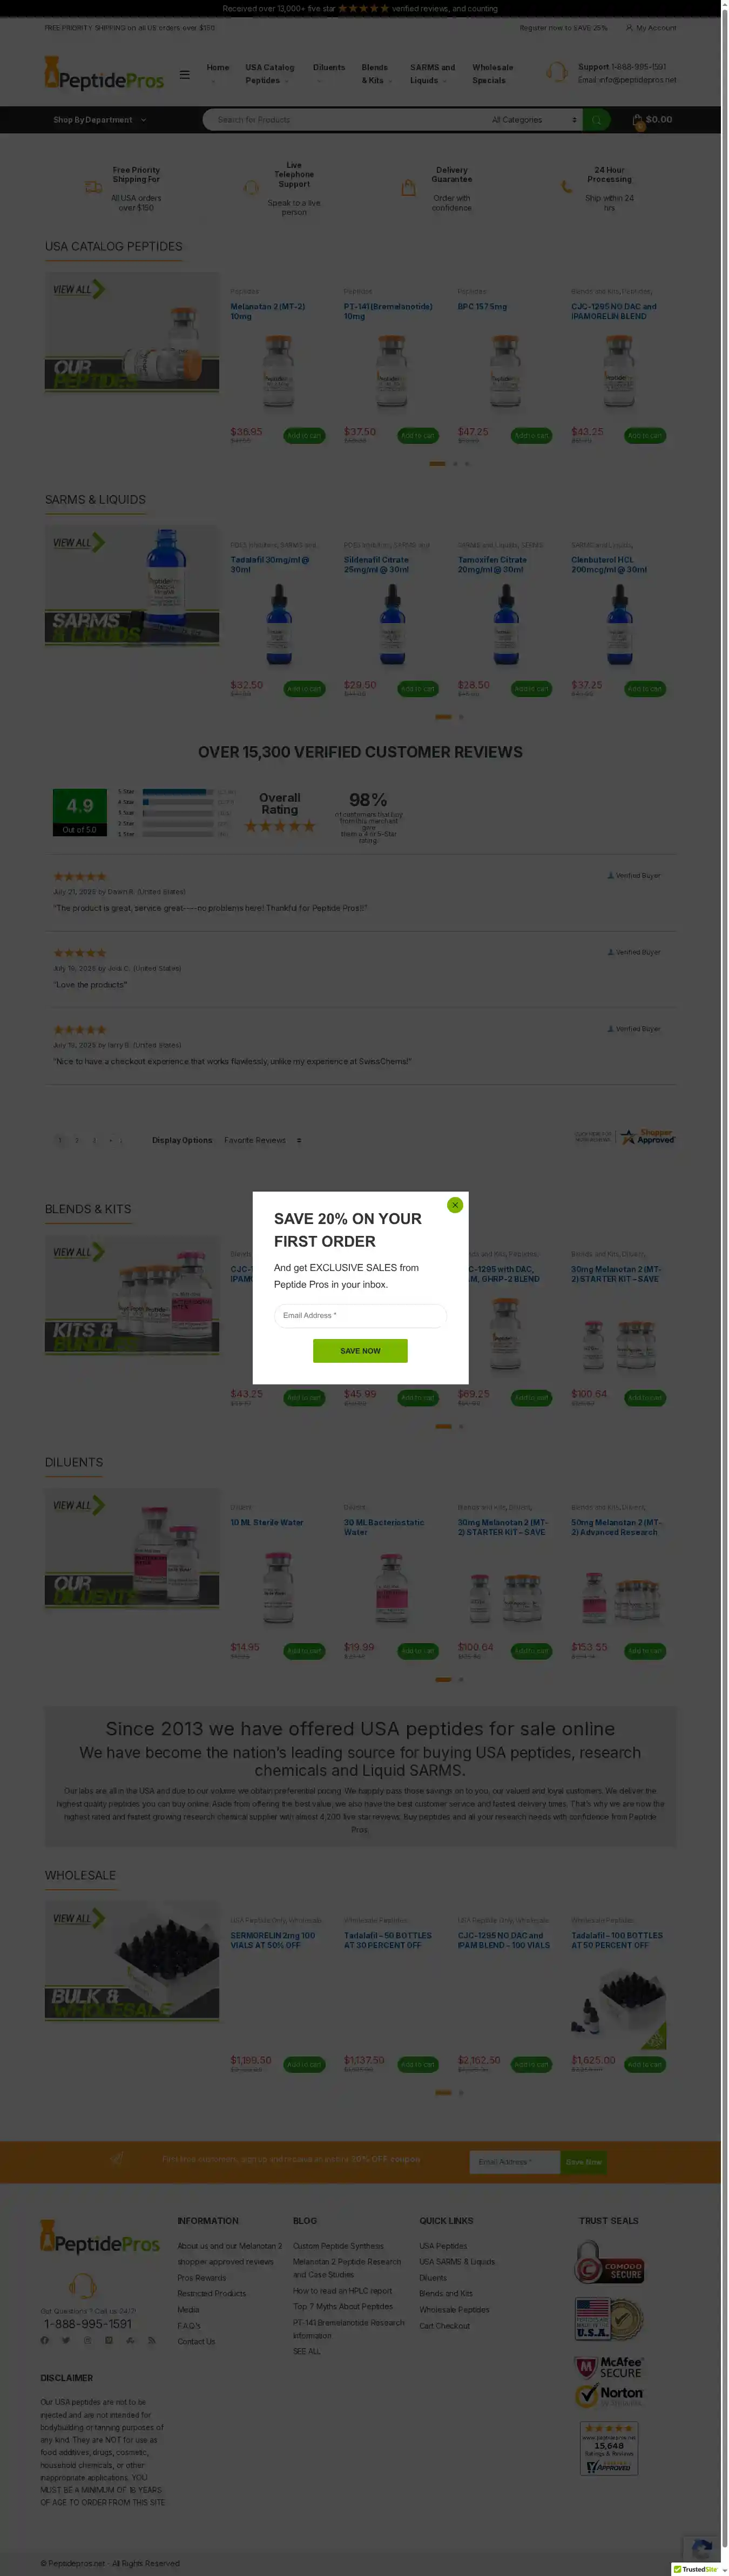Expand the Shop By Department dropdown

100,120
